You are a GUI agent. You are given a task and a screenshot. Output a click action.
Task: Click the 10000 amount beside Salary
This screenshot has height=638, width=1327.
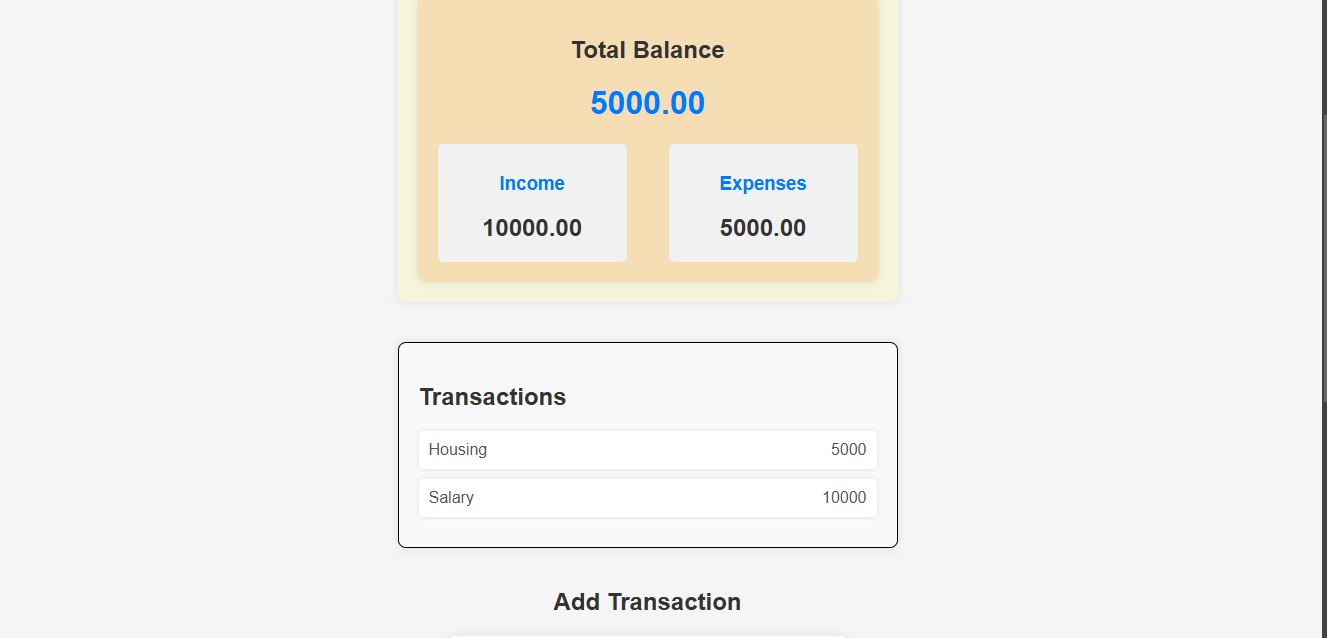pyautogui.click(x=845, y=497)
